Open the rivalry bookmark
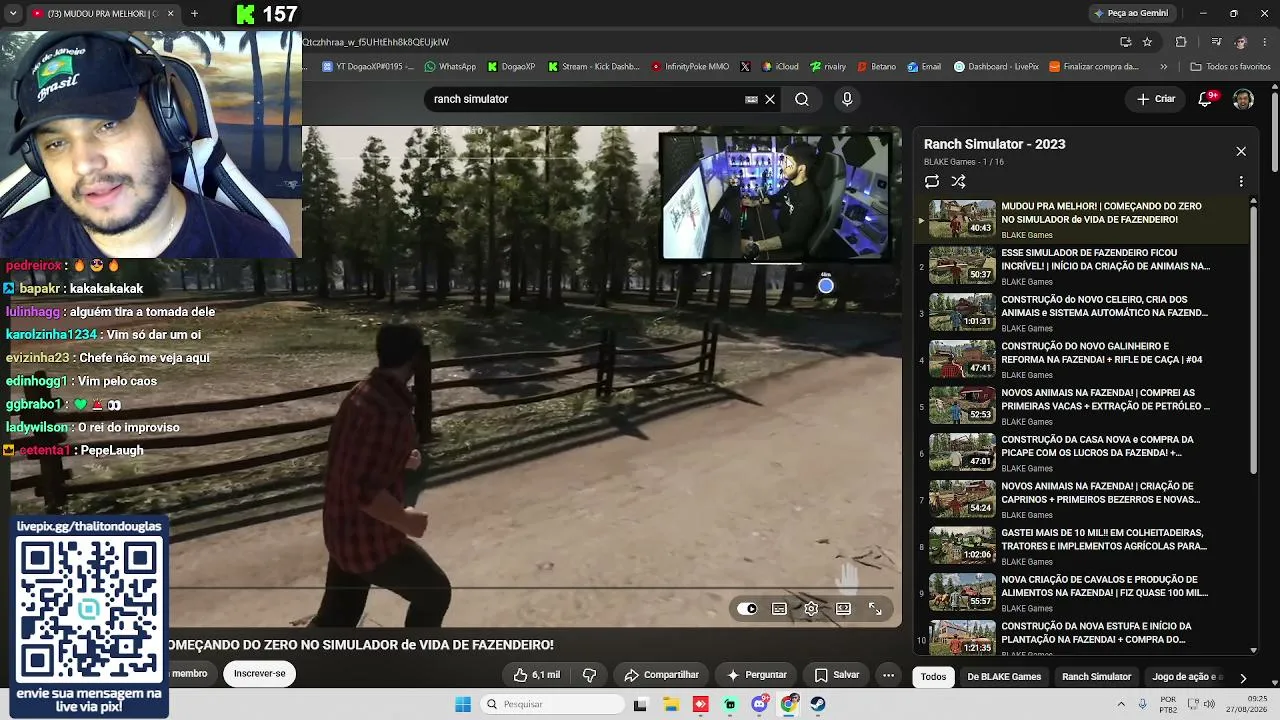Image resolution: width=1280 pixels, height=720 pixels. pyautogui.click(x=827, y=67)
